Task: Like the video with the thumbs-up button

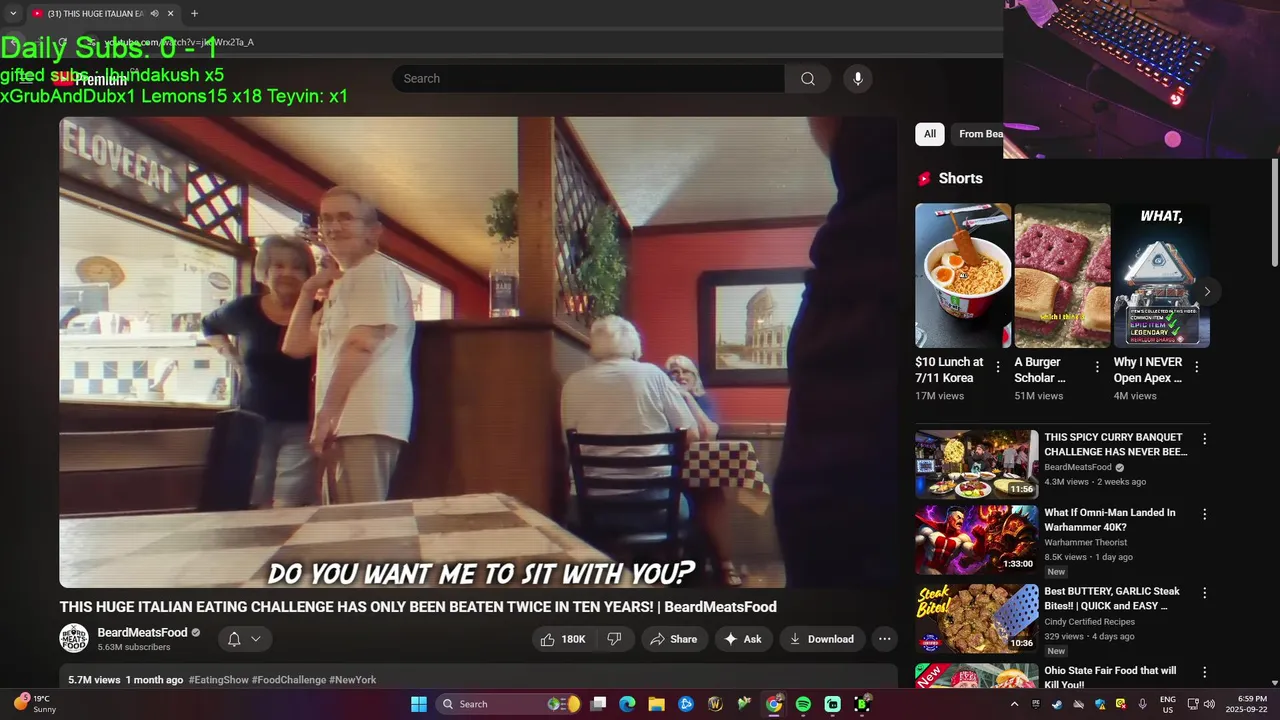Action: tap(563, 639)
